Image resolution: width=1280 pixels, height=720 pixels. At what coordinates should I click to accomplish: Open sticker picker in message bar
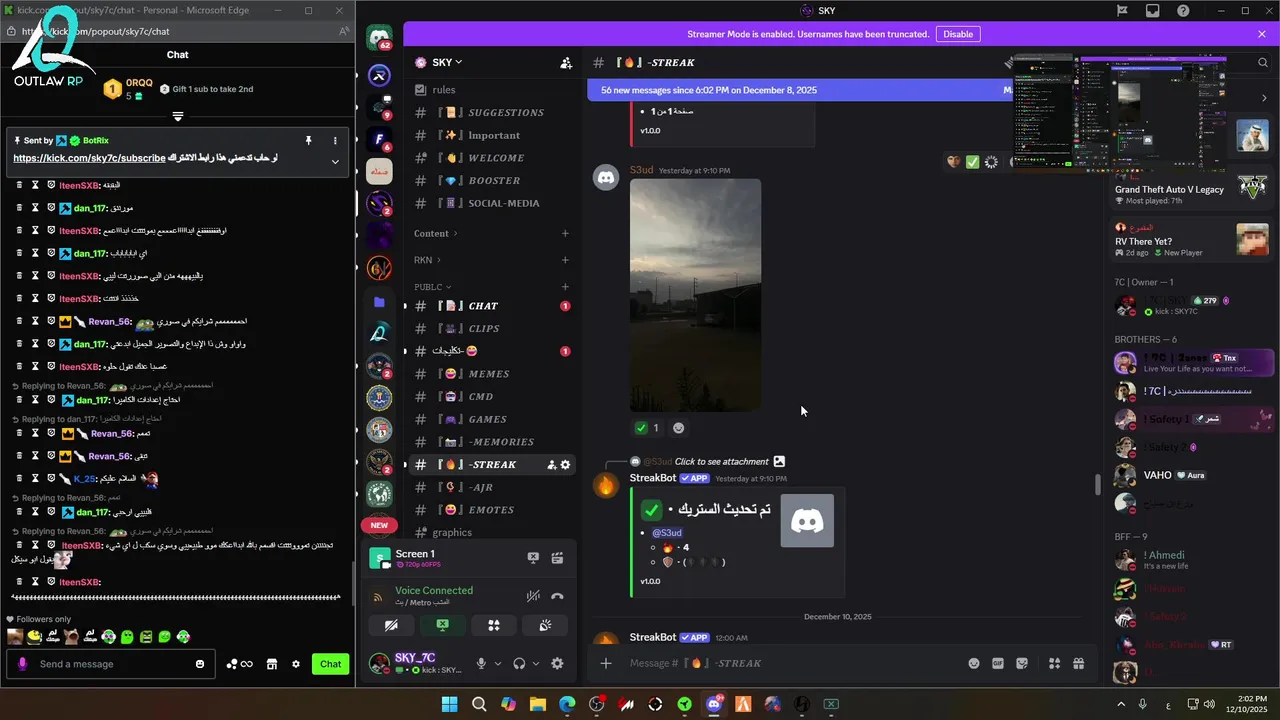[x=1022, y=663]
